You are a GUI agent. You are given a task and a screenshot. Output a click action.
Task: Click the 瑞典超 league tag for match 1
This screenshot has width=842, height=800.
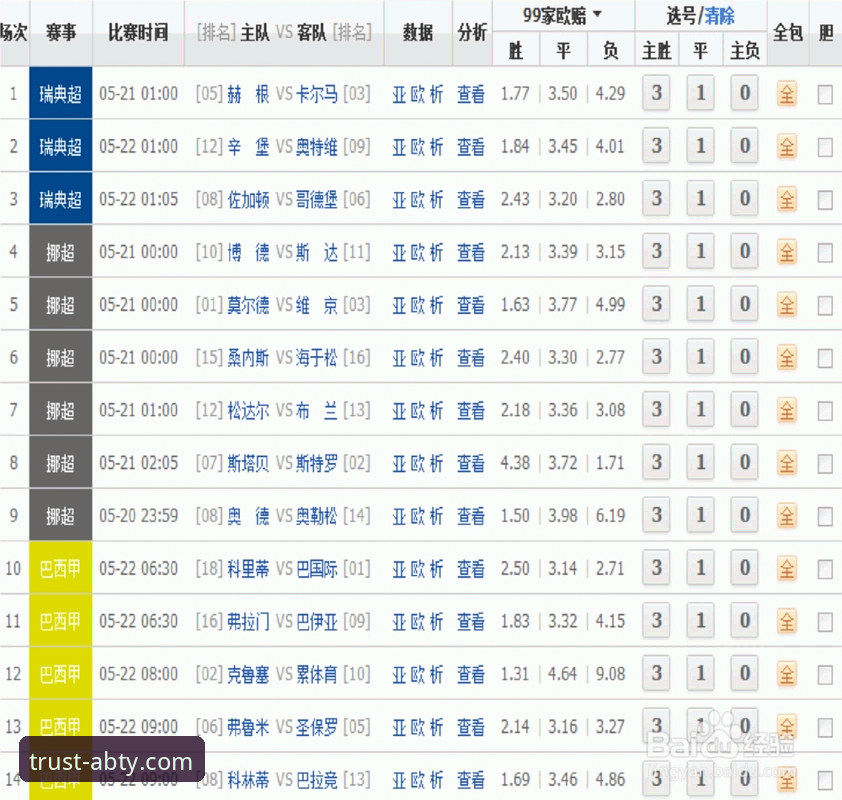coord(61,93)
